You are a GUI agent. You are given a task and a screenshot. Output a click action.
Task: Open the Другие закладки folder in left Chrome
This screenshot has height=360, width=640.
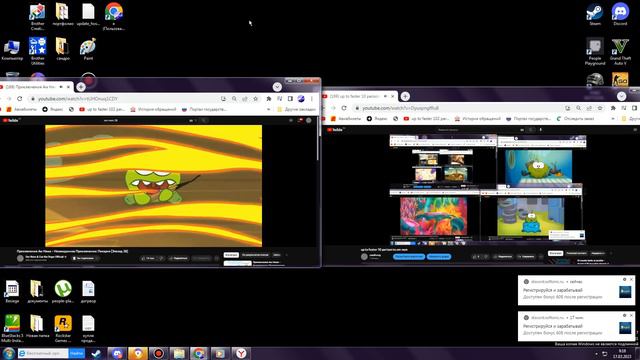[296, 109]
